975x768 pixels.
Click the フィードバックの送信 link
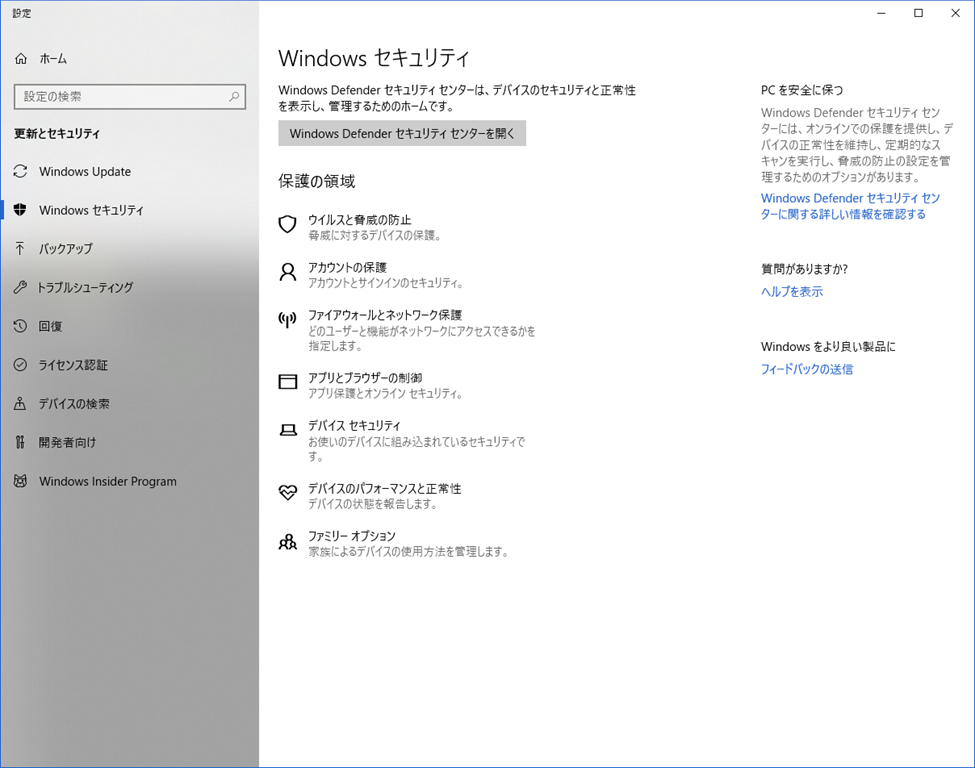tap(806, 369)
